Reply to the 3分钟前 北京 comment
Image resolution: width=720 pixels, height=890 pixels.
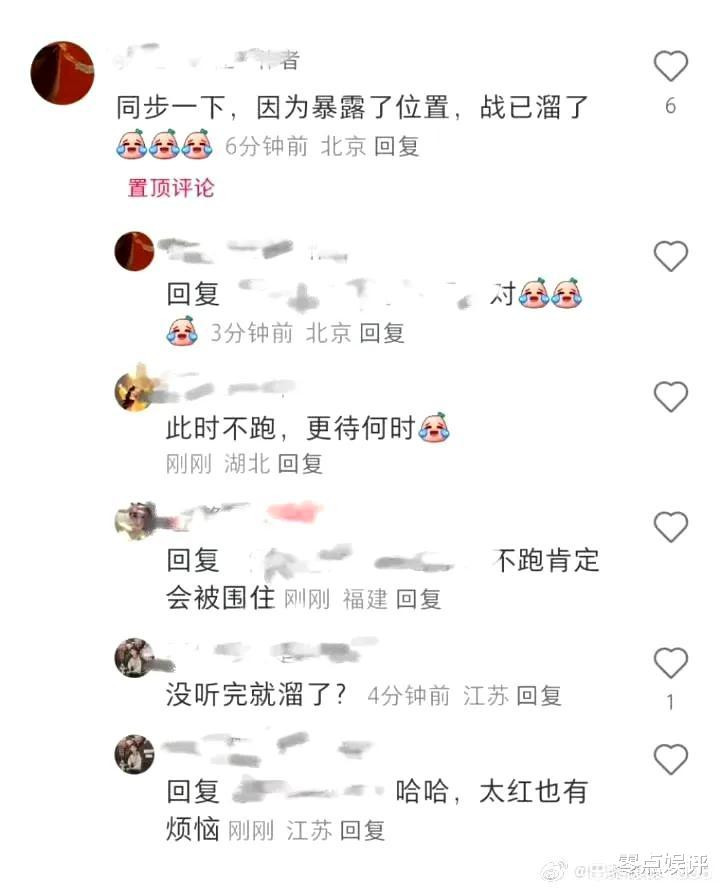click(x=382, y=333)
